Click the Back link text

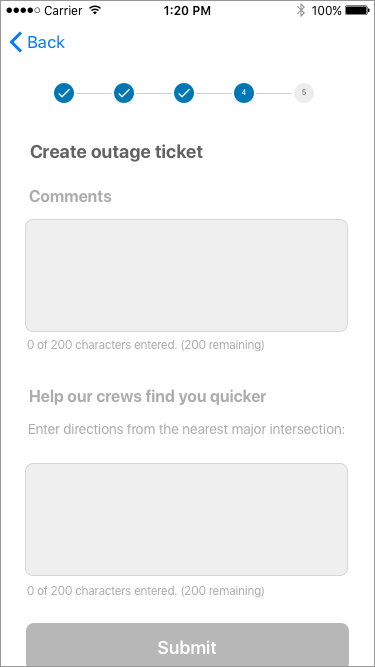[46, 42]
